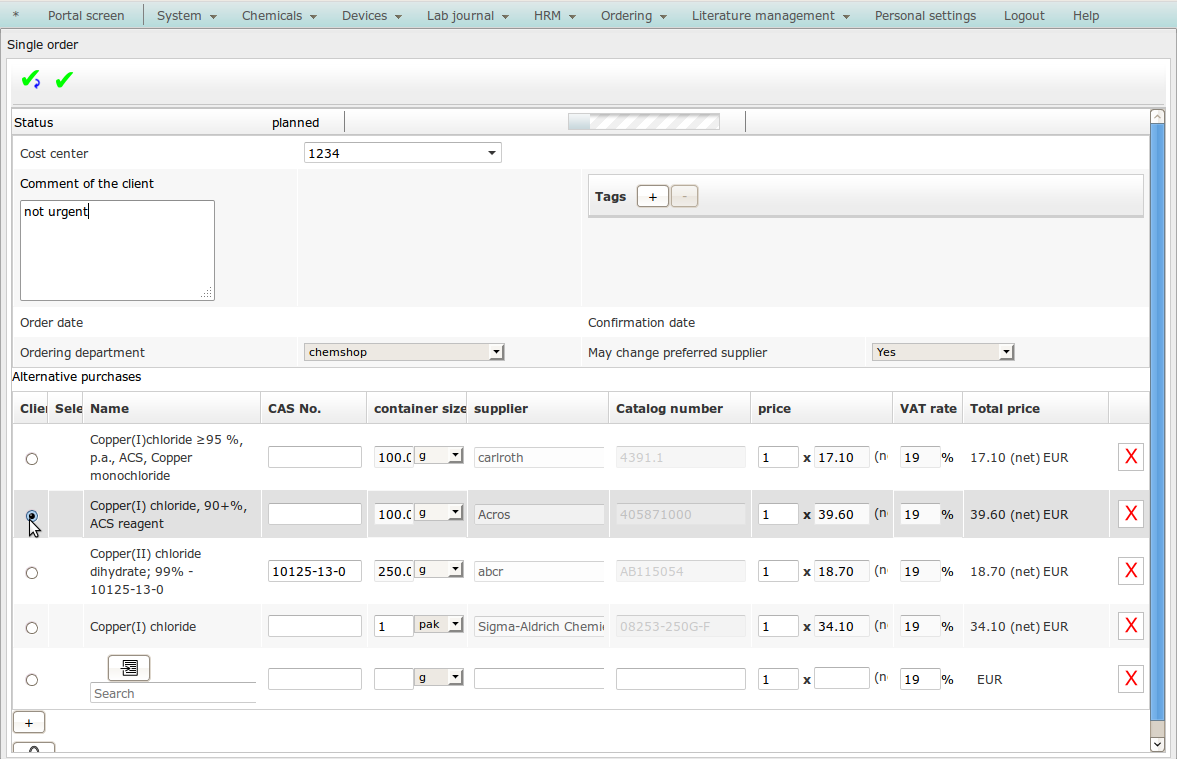Viewport: 1177px width, 759px height.
Task: Click the red X on the empty row
Action: tap(1131, 679)
